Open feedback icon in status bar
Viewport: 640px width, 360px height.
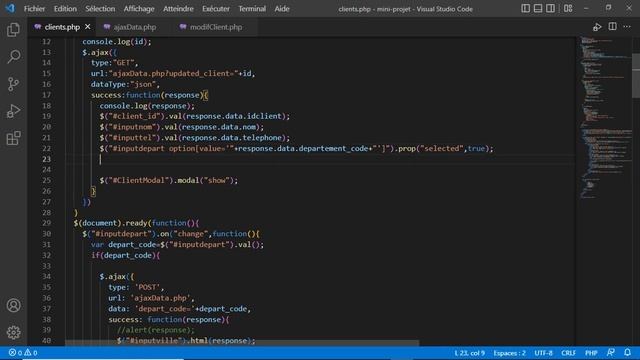(x=611, y=353)
